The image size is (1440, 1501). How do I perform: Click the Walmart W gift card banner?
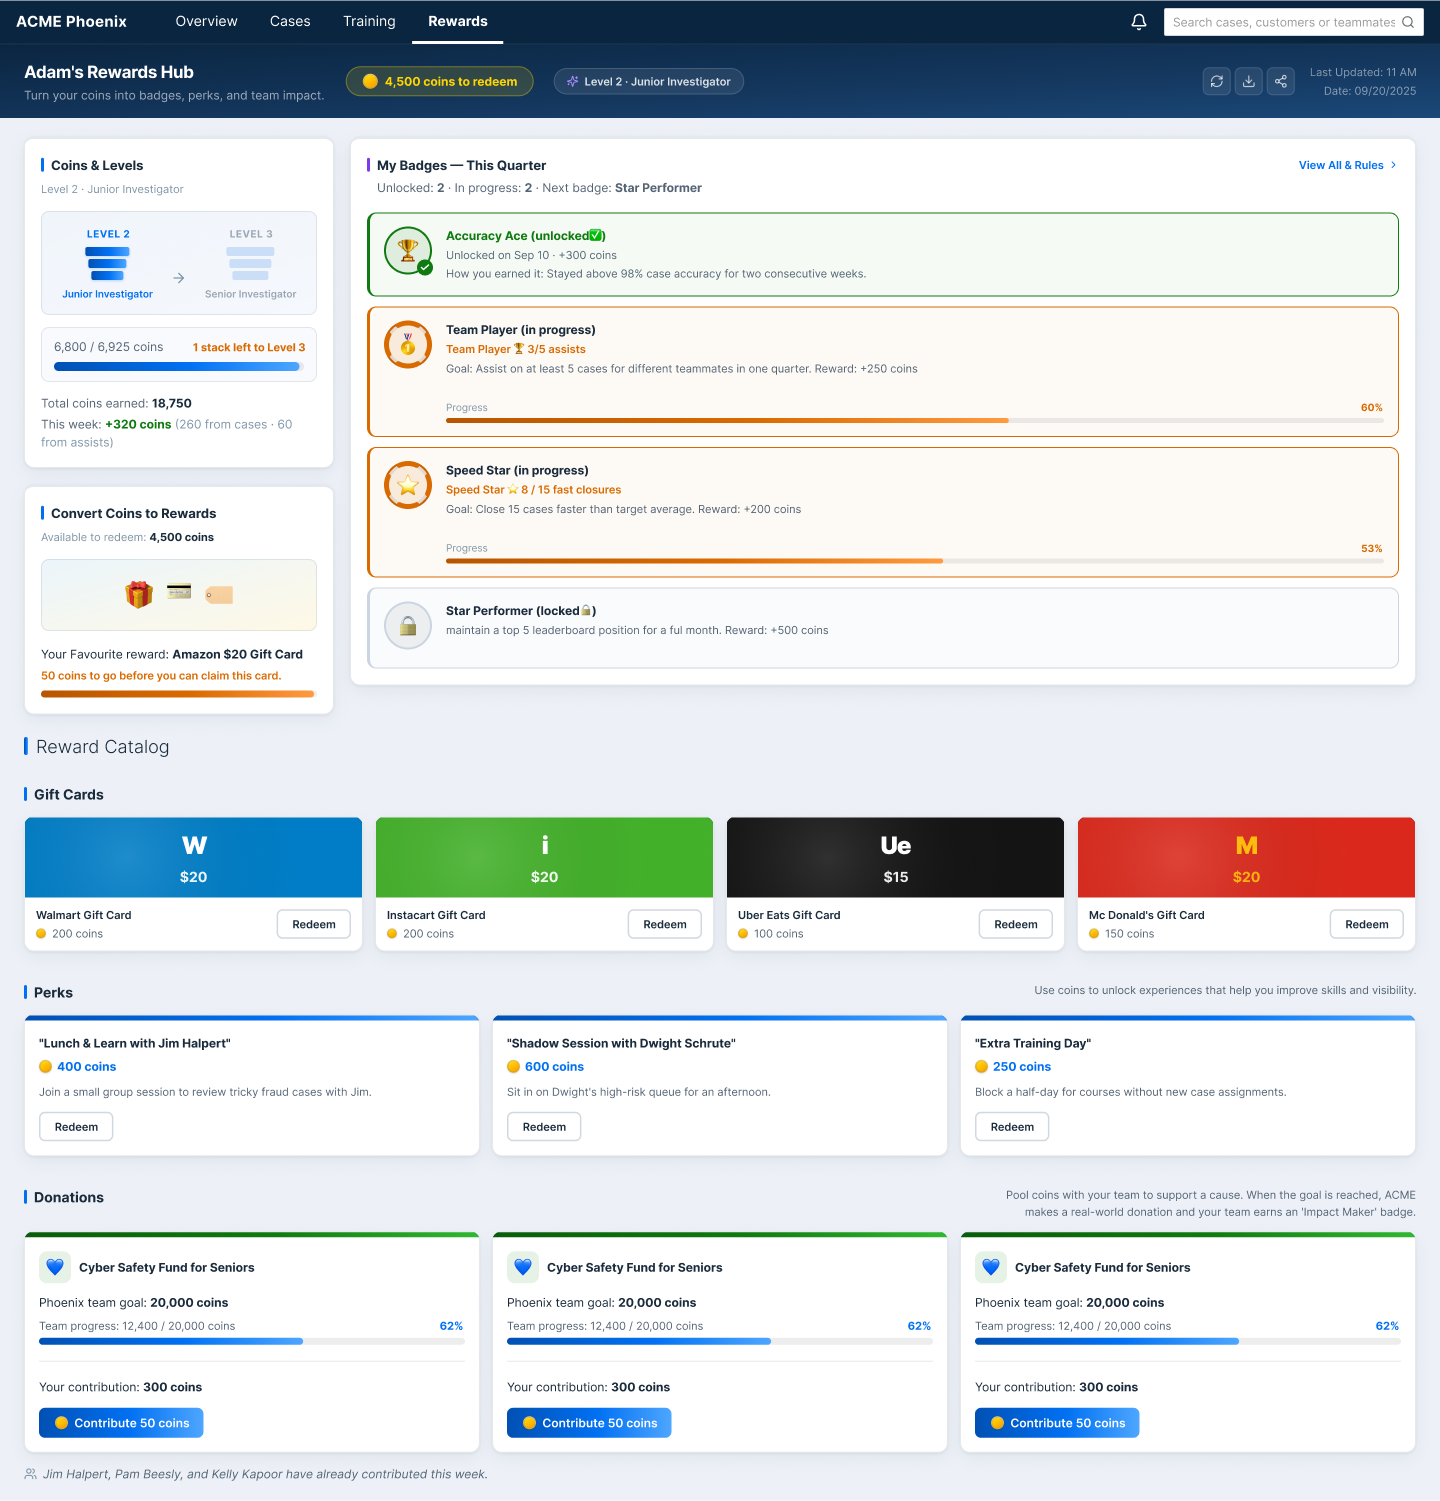193,858
